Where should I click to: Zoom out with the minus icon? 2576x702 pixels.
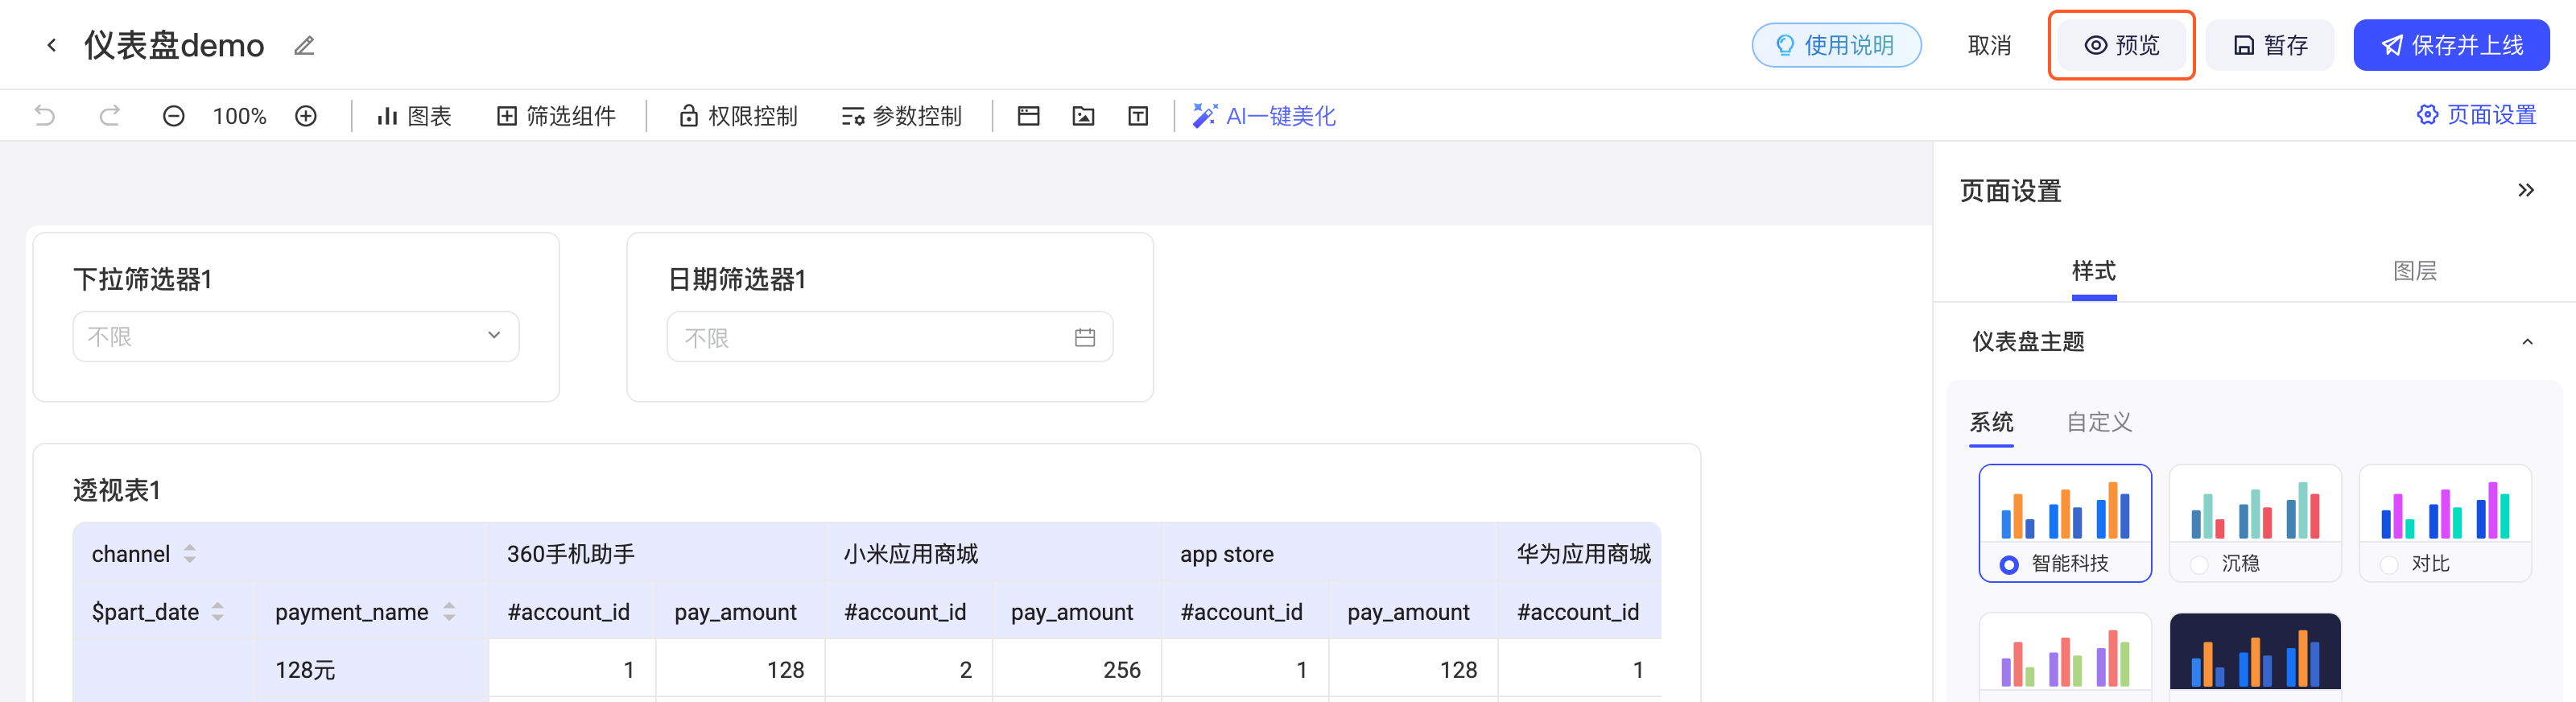(173, 116)
